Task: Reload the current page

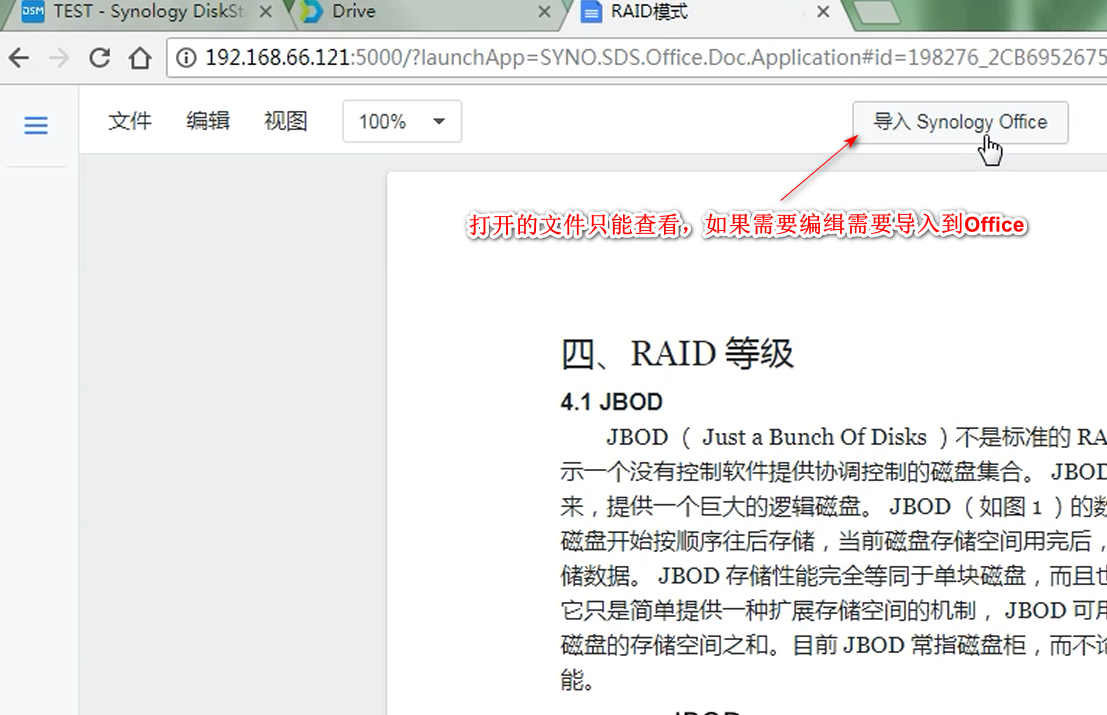Action: click(99, 57)
